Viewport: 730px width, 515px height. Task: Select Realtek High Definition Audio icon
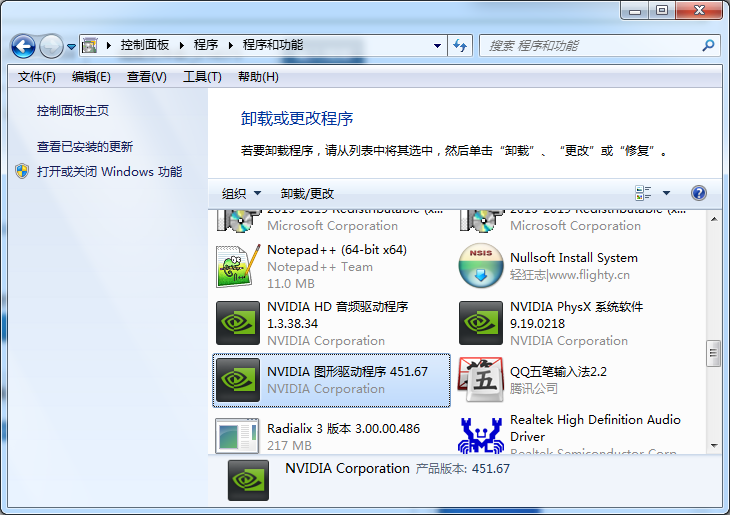coord(481,435)
